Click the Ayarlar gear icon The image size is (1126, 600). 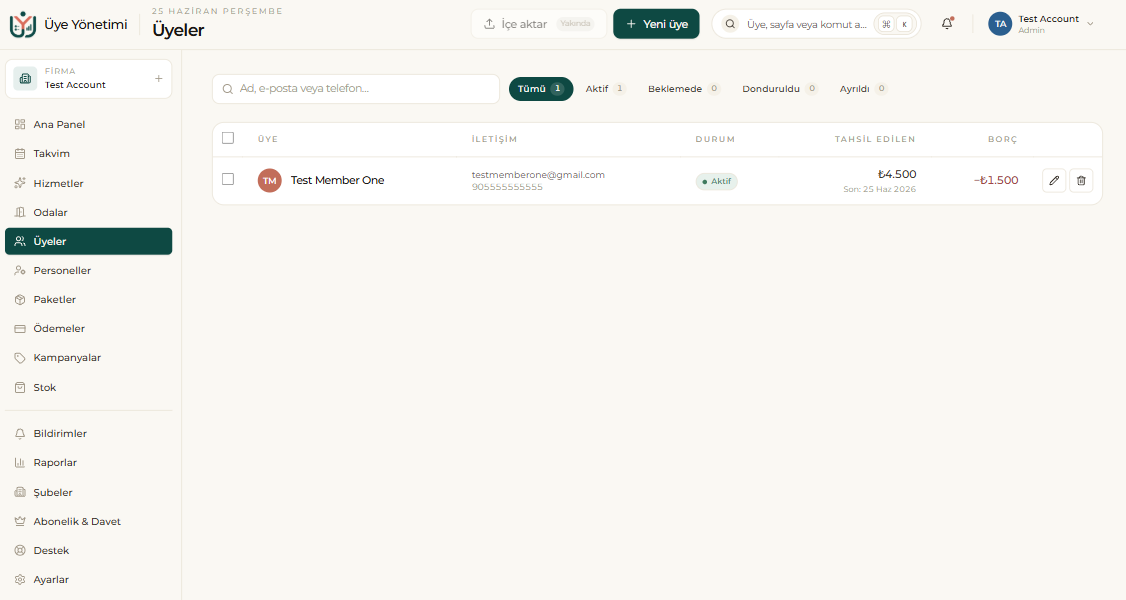[x=20, y=580]
